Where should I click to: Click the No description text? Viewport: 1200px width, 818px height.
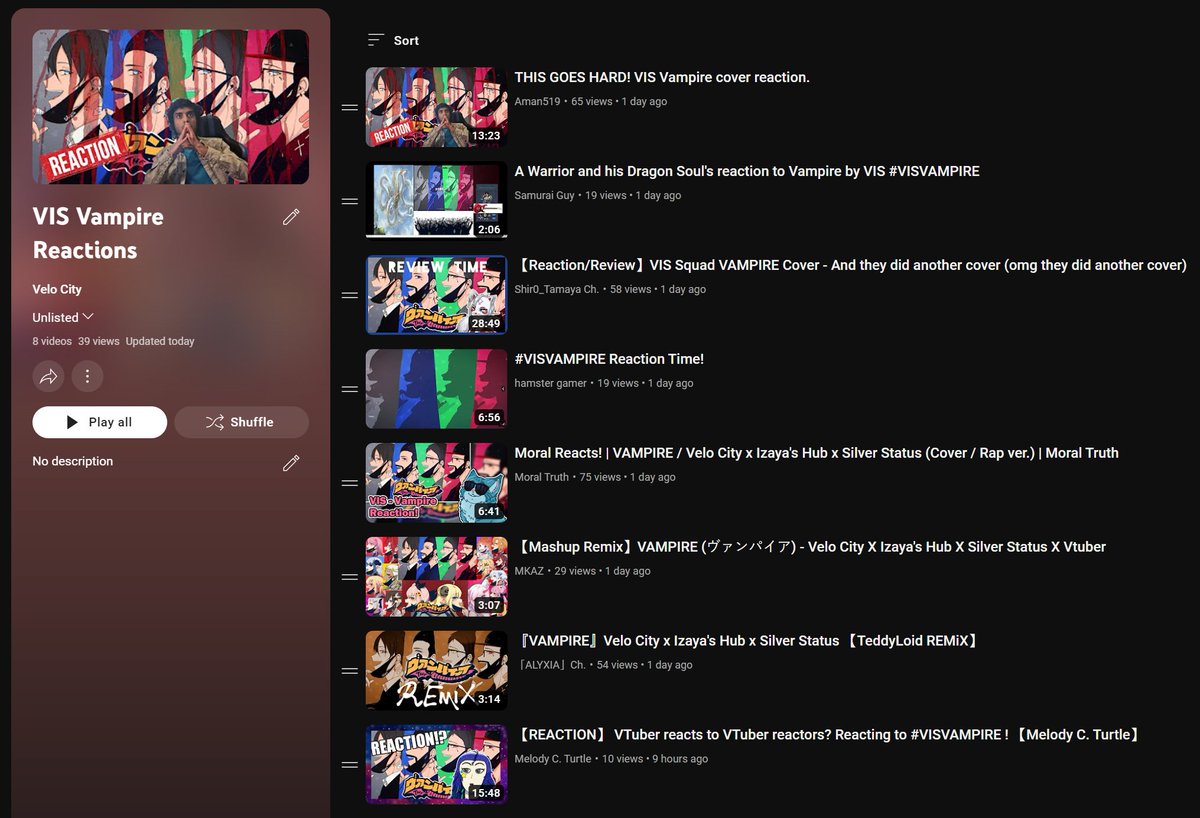point(72,461)
